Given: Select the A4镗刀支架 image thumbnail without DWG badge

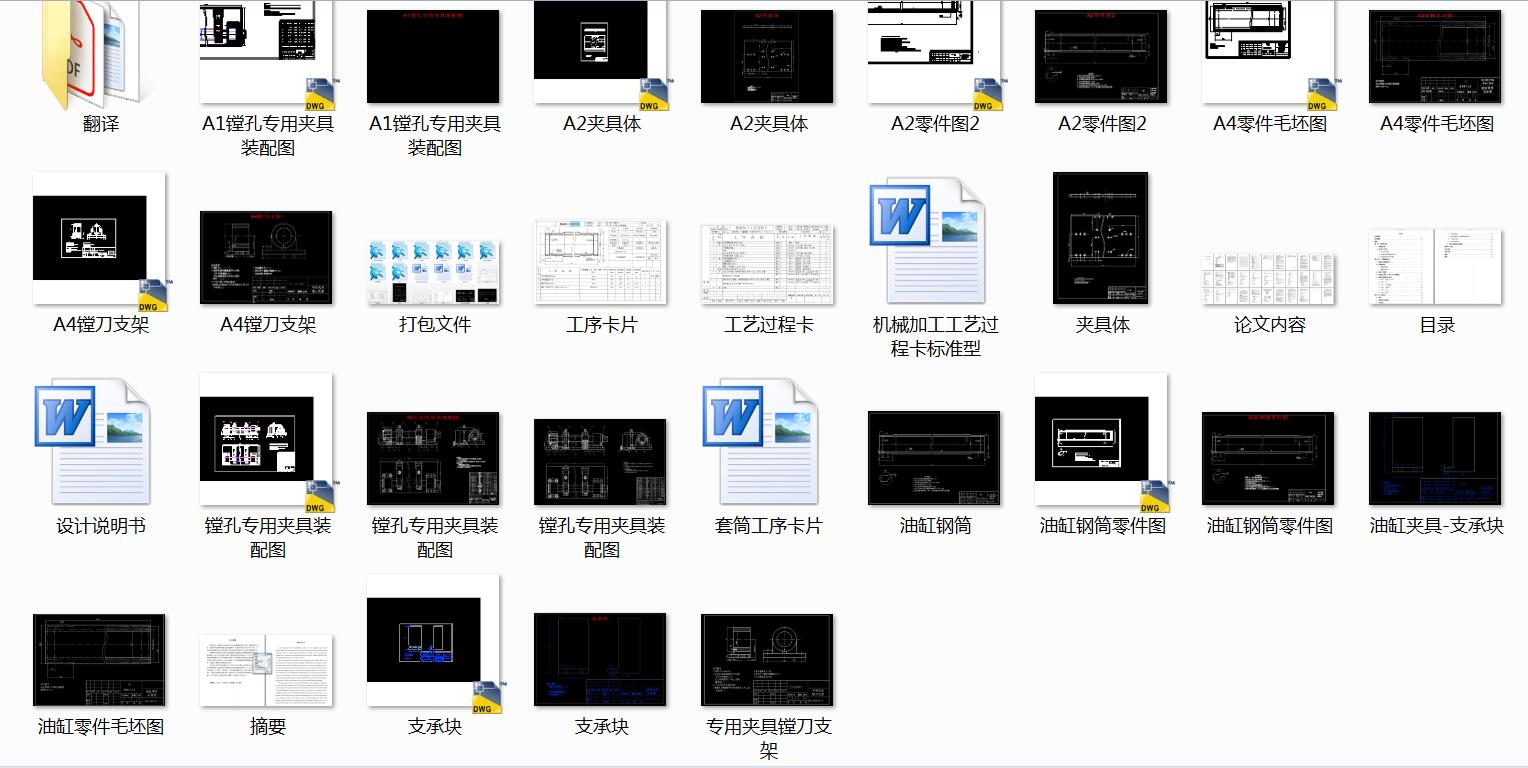Looking at the screenshot, I should [267, 257].
